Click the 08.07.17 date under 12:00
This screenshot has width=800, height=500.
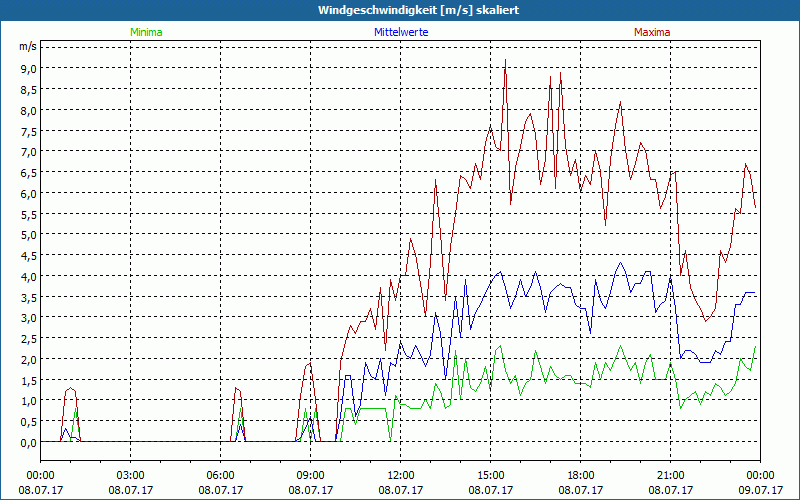click(x=401, y=490)
